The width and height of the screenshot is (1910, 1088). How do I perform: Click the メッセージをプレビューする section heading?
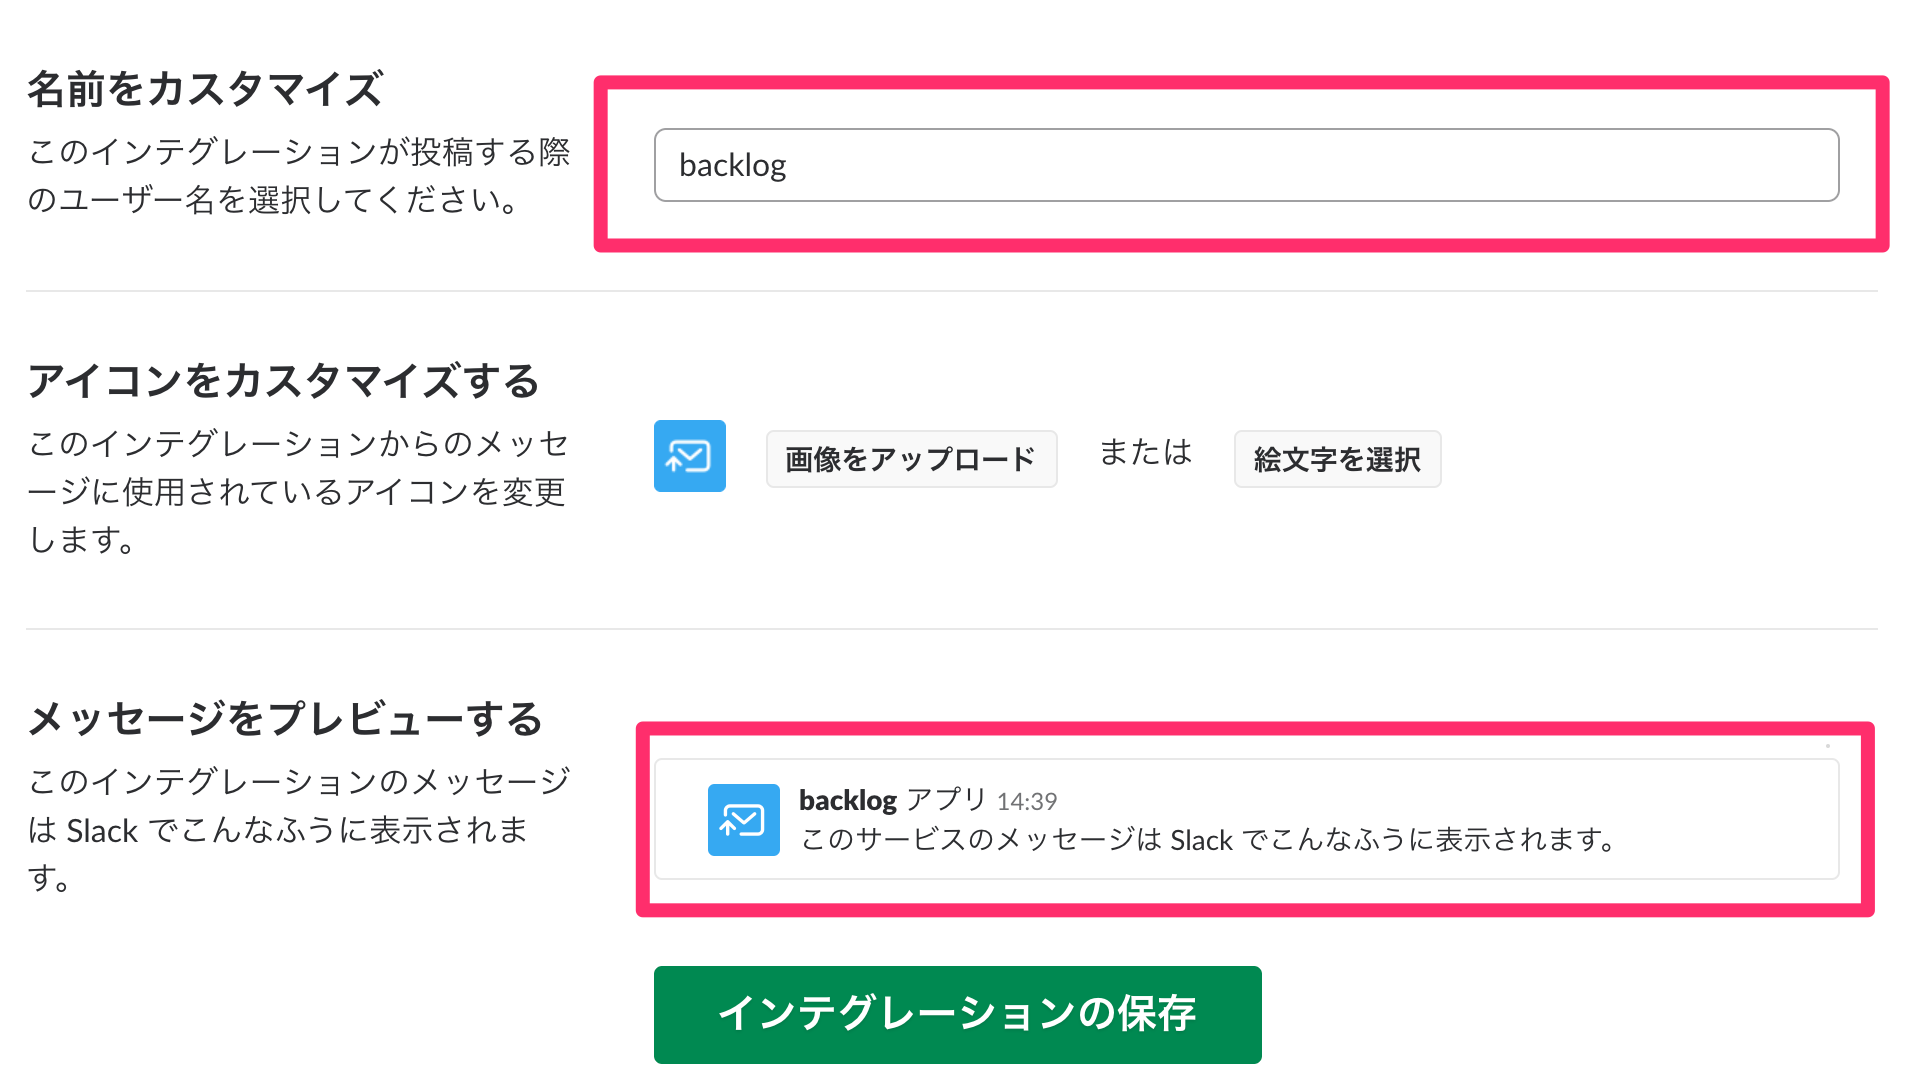tap(286, 716)
